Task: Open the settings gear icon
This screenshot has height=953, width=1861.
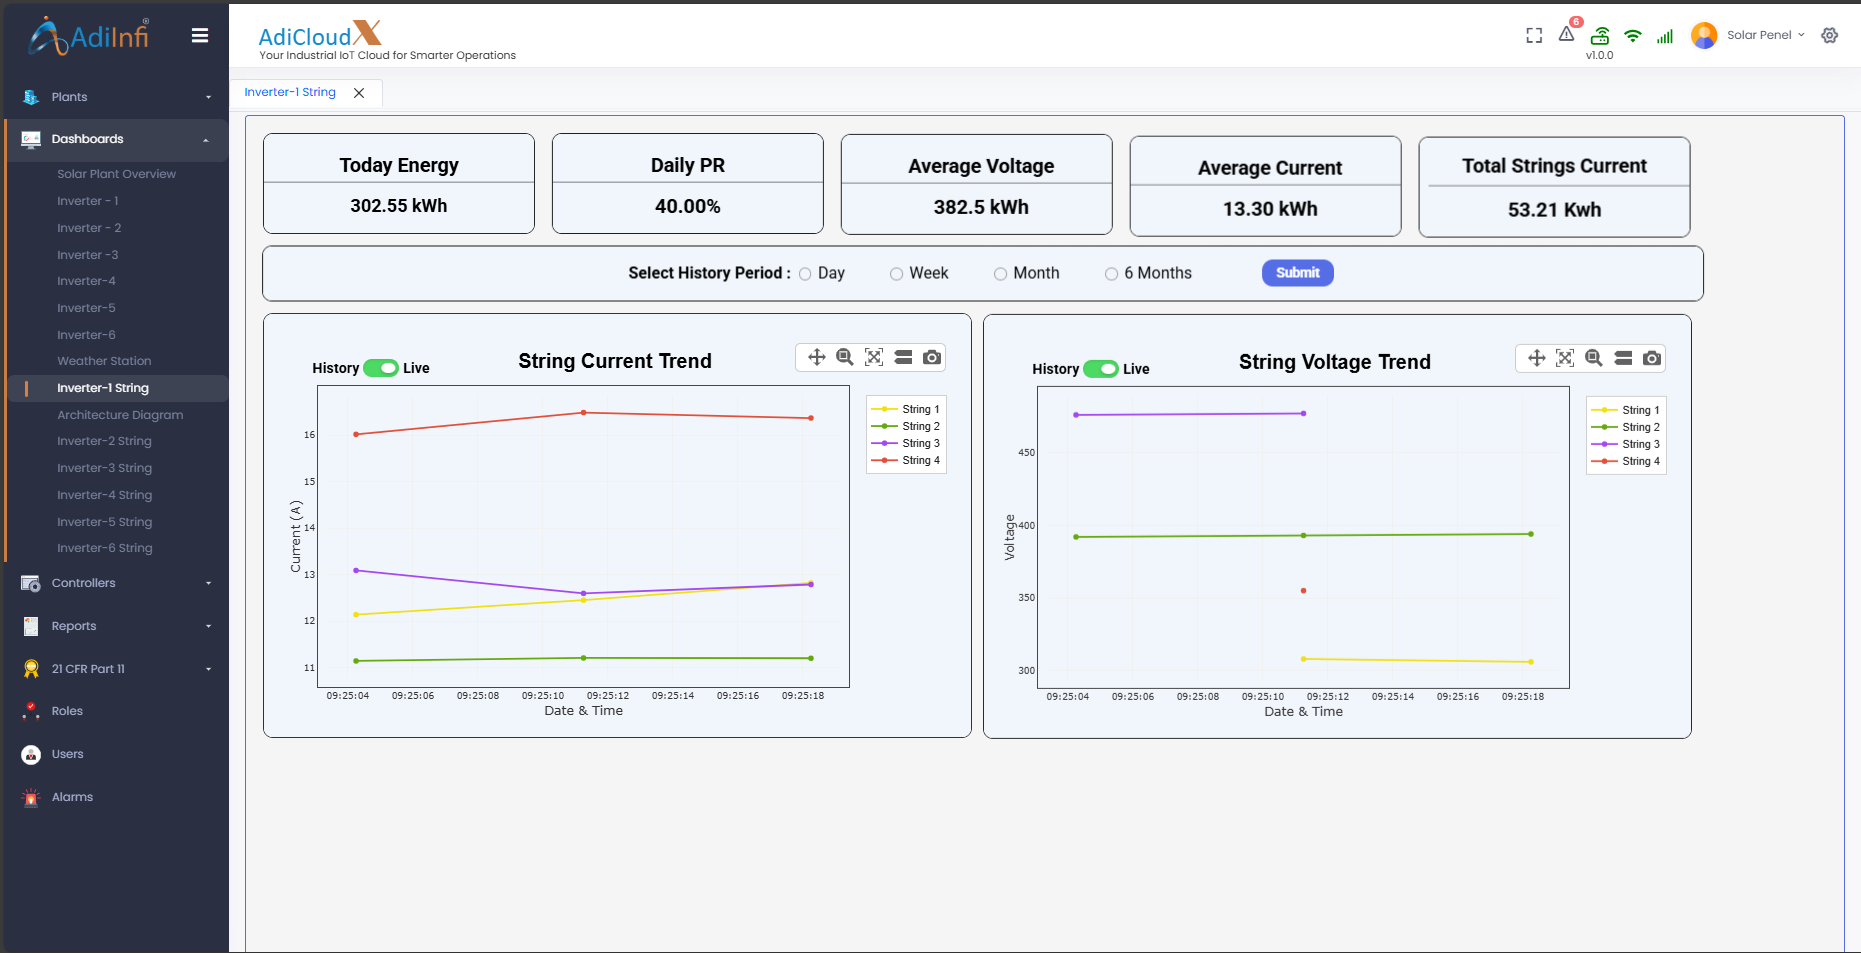Action: pyautogui.click(x=1829, y=35)
